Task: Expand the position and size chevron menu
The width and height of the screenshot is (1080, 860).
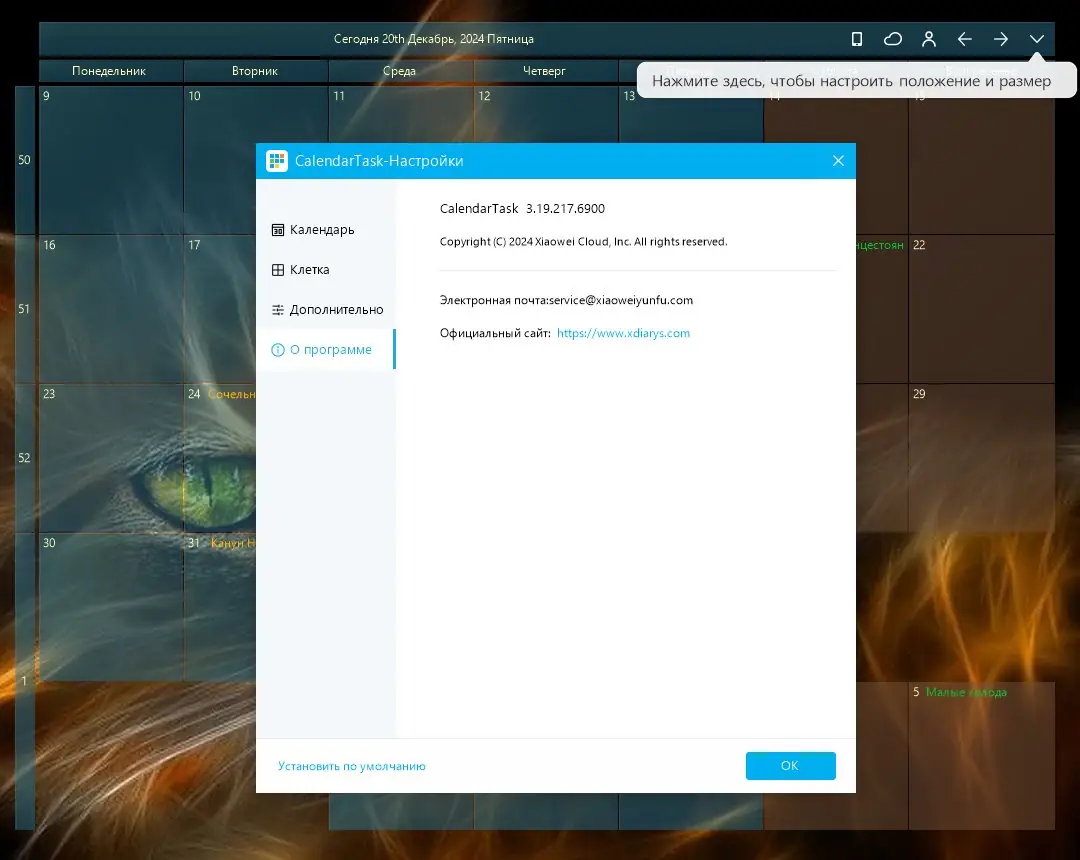Action: coord(1036,39)
